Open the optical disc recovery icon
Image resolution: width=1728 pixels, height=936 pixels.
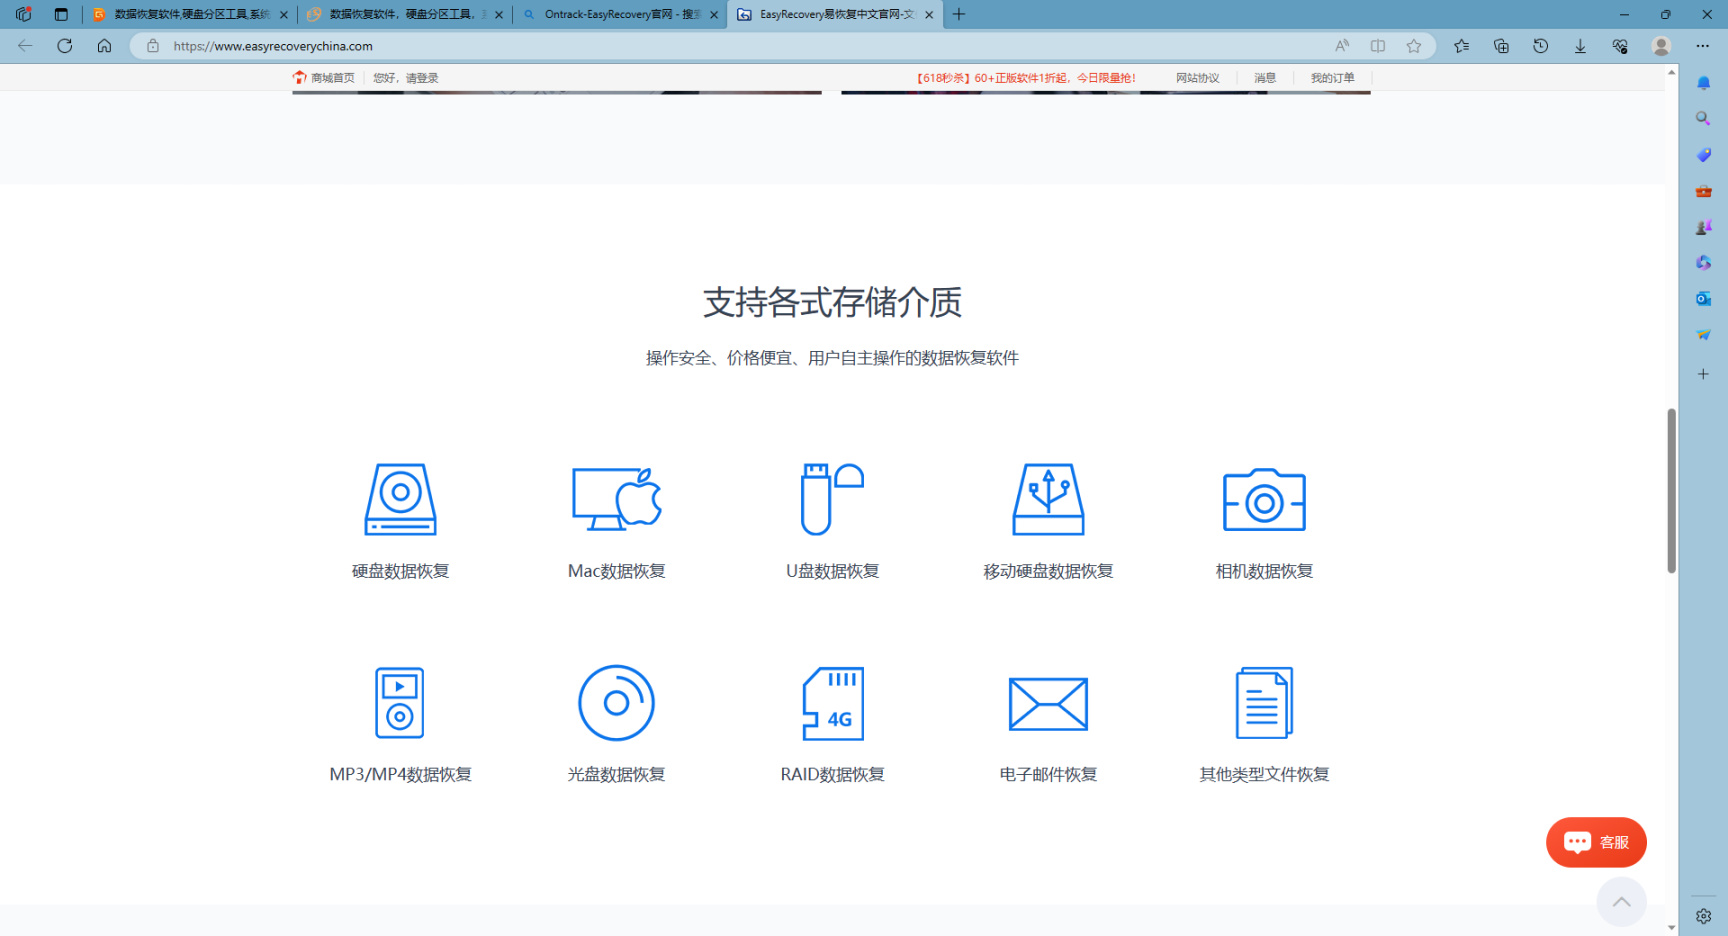[616, 703]
